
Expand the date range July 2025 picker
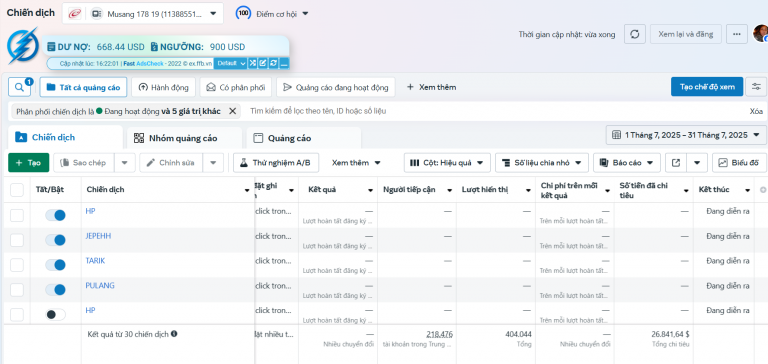[686, 135]
